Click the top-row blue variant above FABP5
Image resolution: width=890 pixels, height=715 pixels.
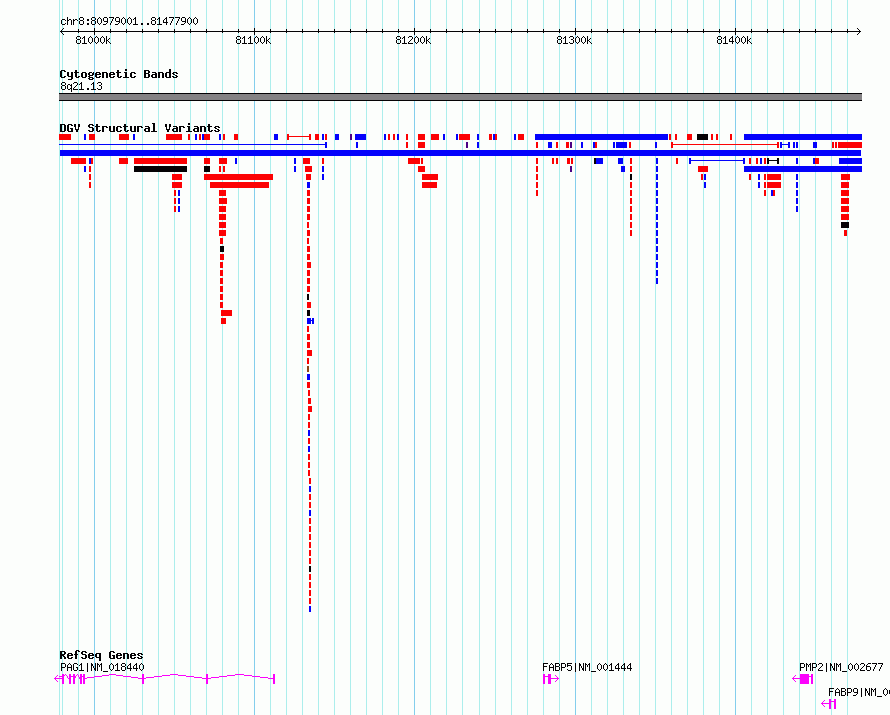(601, 137)
